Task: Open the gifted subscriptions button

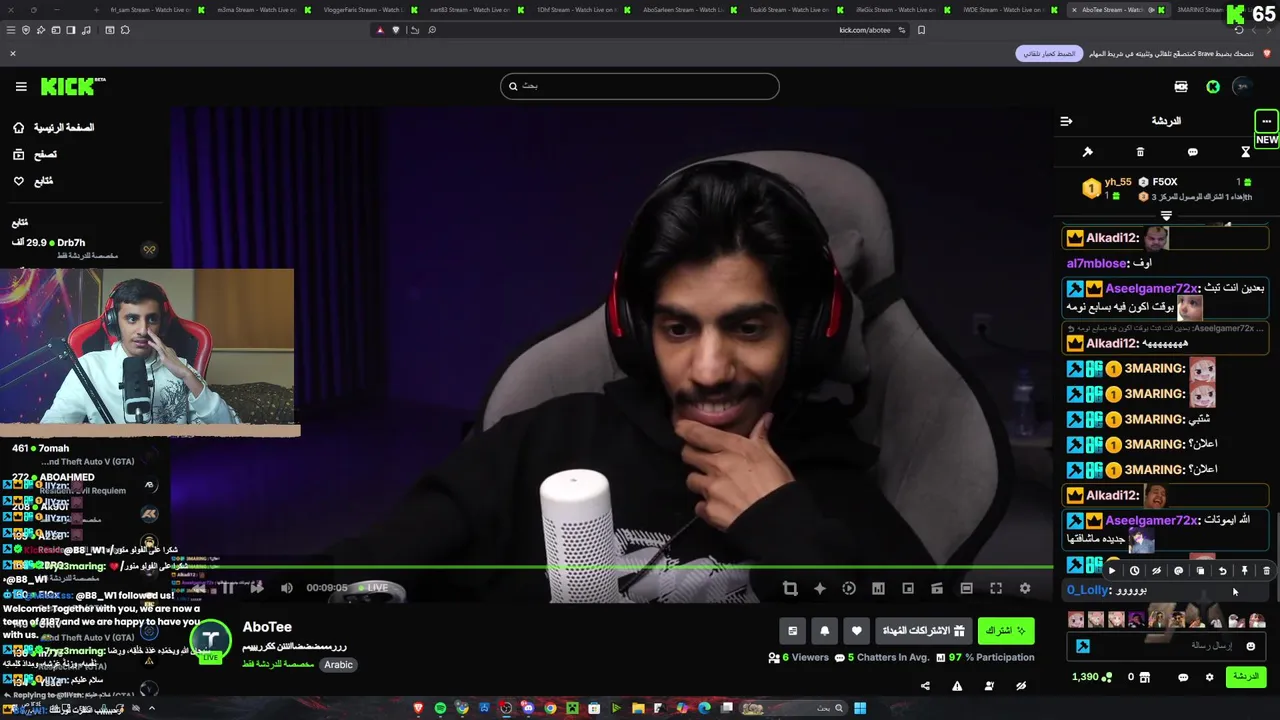Action: coord(922,631)
